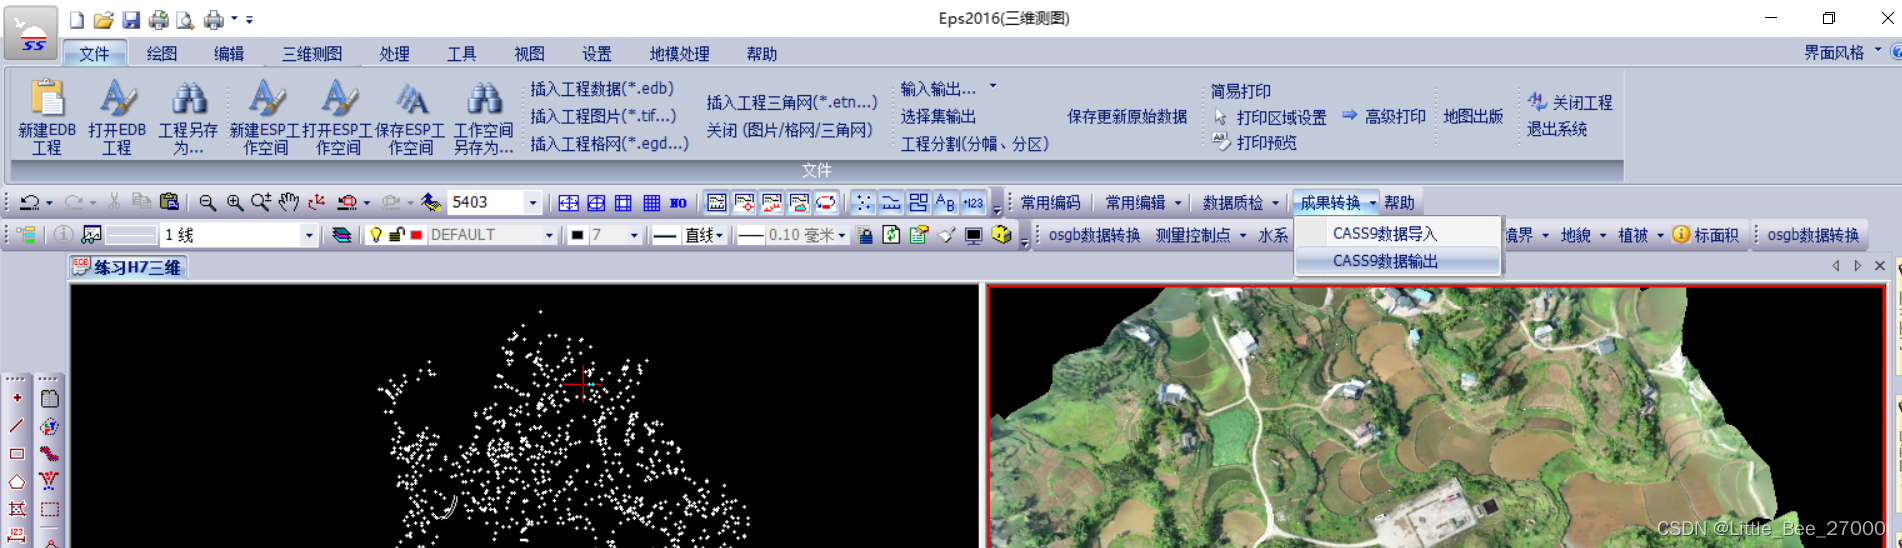The image size is (1902, 548).
Task: Click the red-blue curve tool icon
Action: (49, 454)
